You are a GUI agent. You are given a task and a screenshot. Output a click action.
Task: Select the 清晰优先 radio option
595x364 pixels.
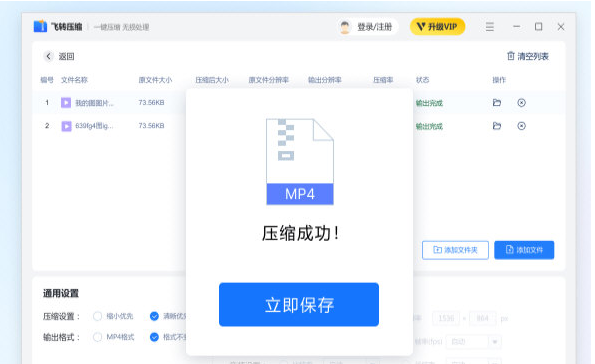154,316
